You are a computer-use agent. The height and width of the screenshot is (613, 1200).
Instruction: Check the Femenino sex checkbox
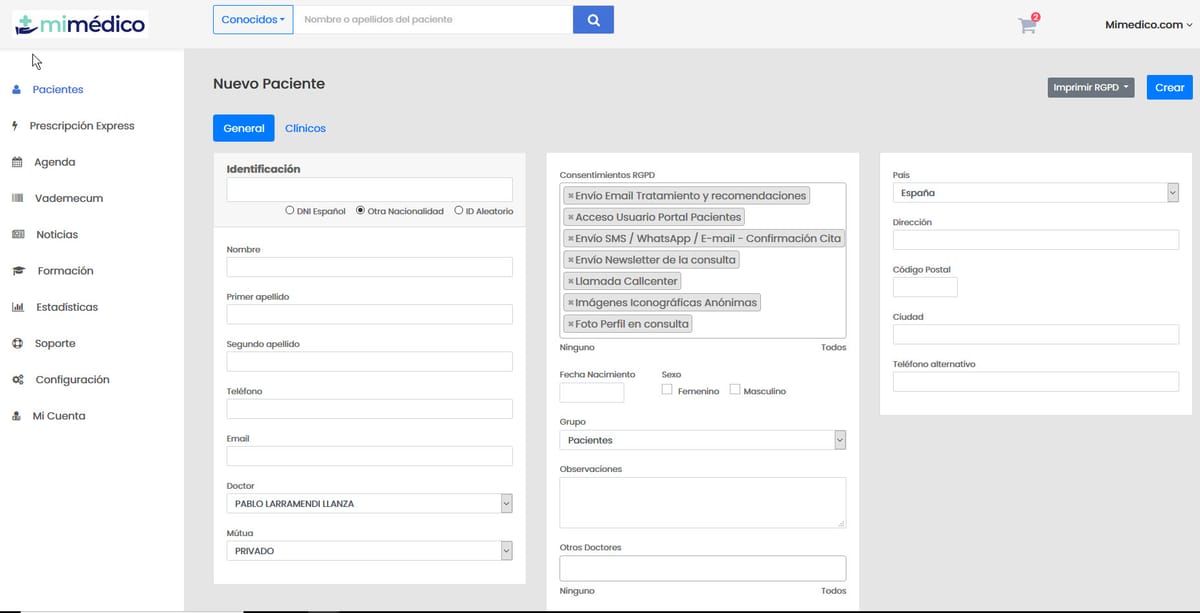[667, 390]
